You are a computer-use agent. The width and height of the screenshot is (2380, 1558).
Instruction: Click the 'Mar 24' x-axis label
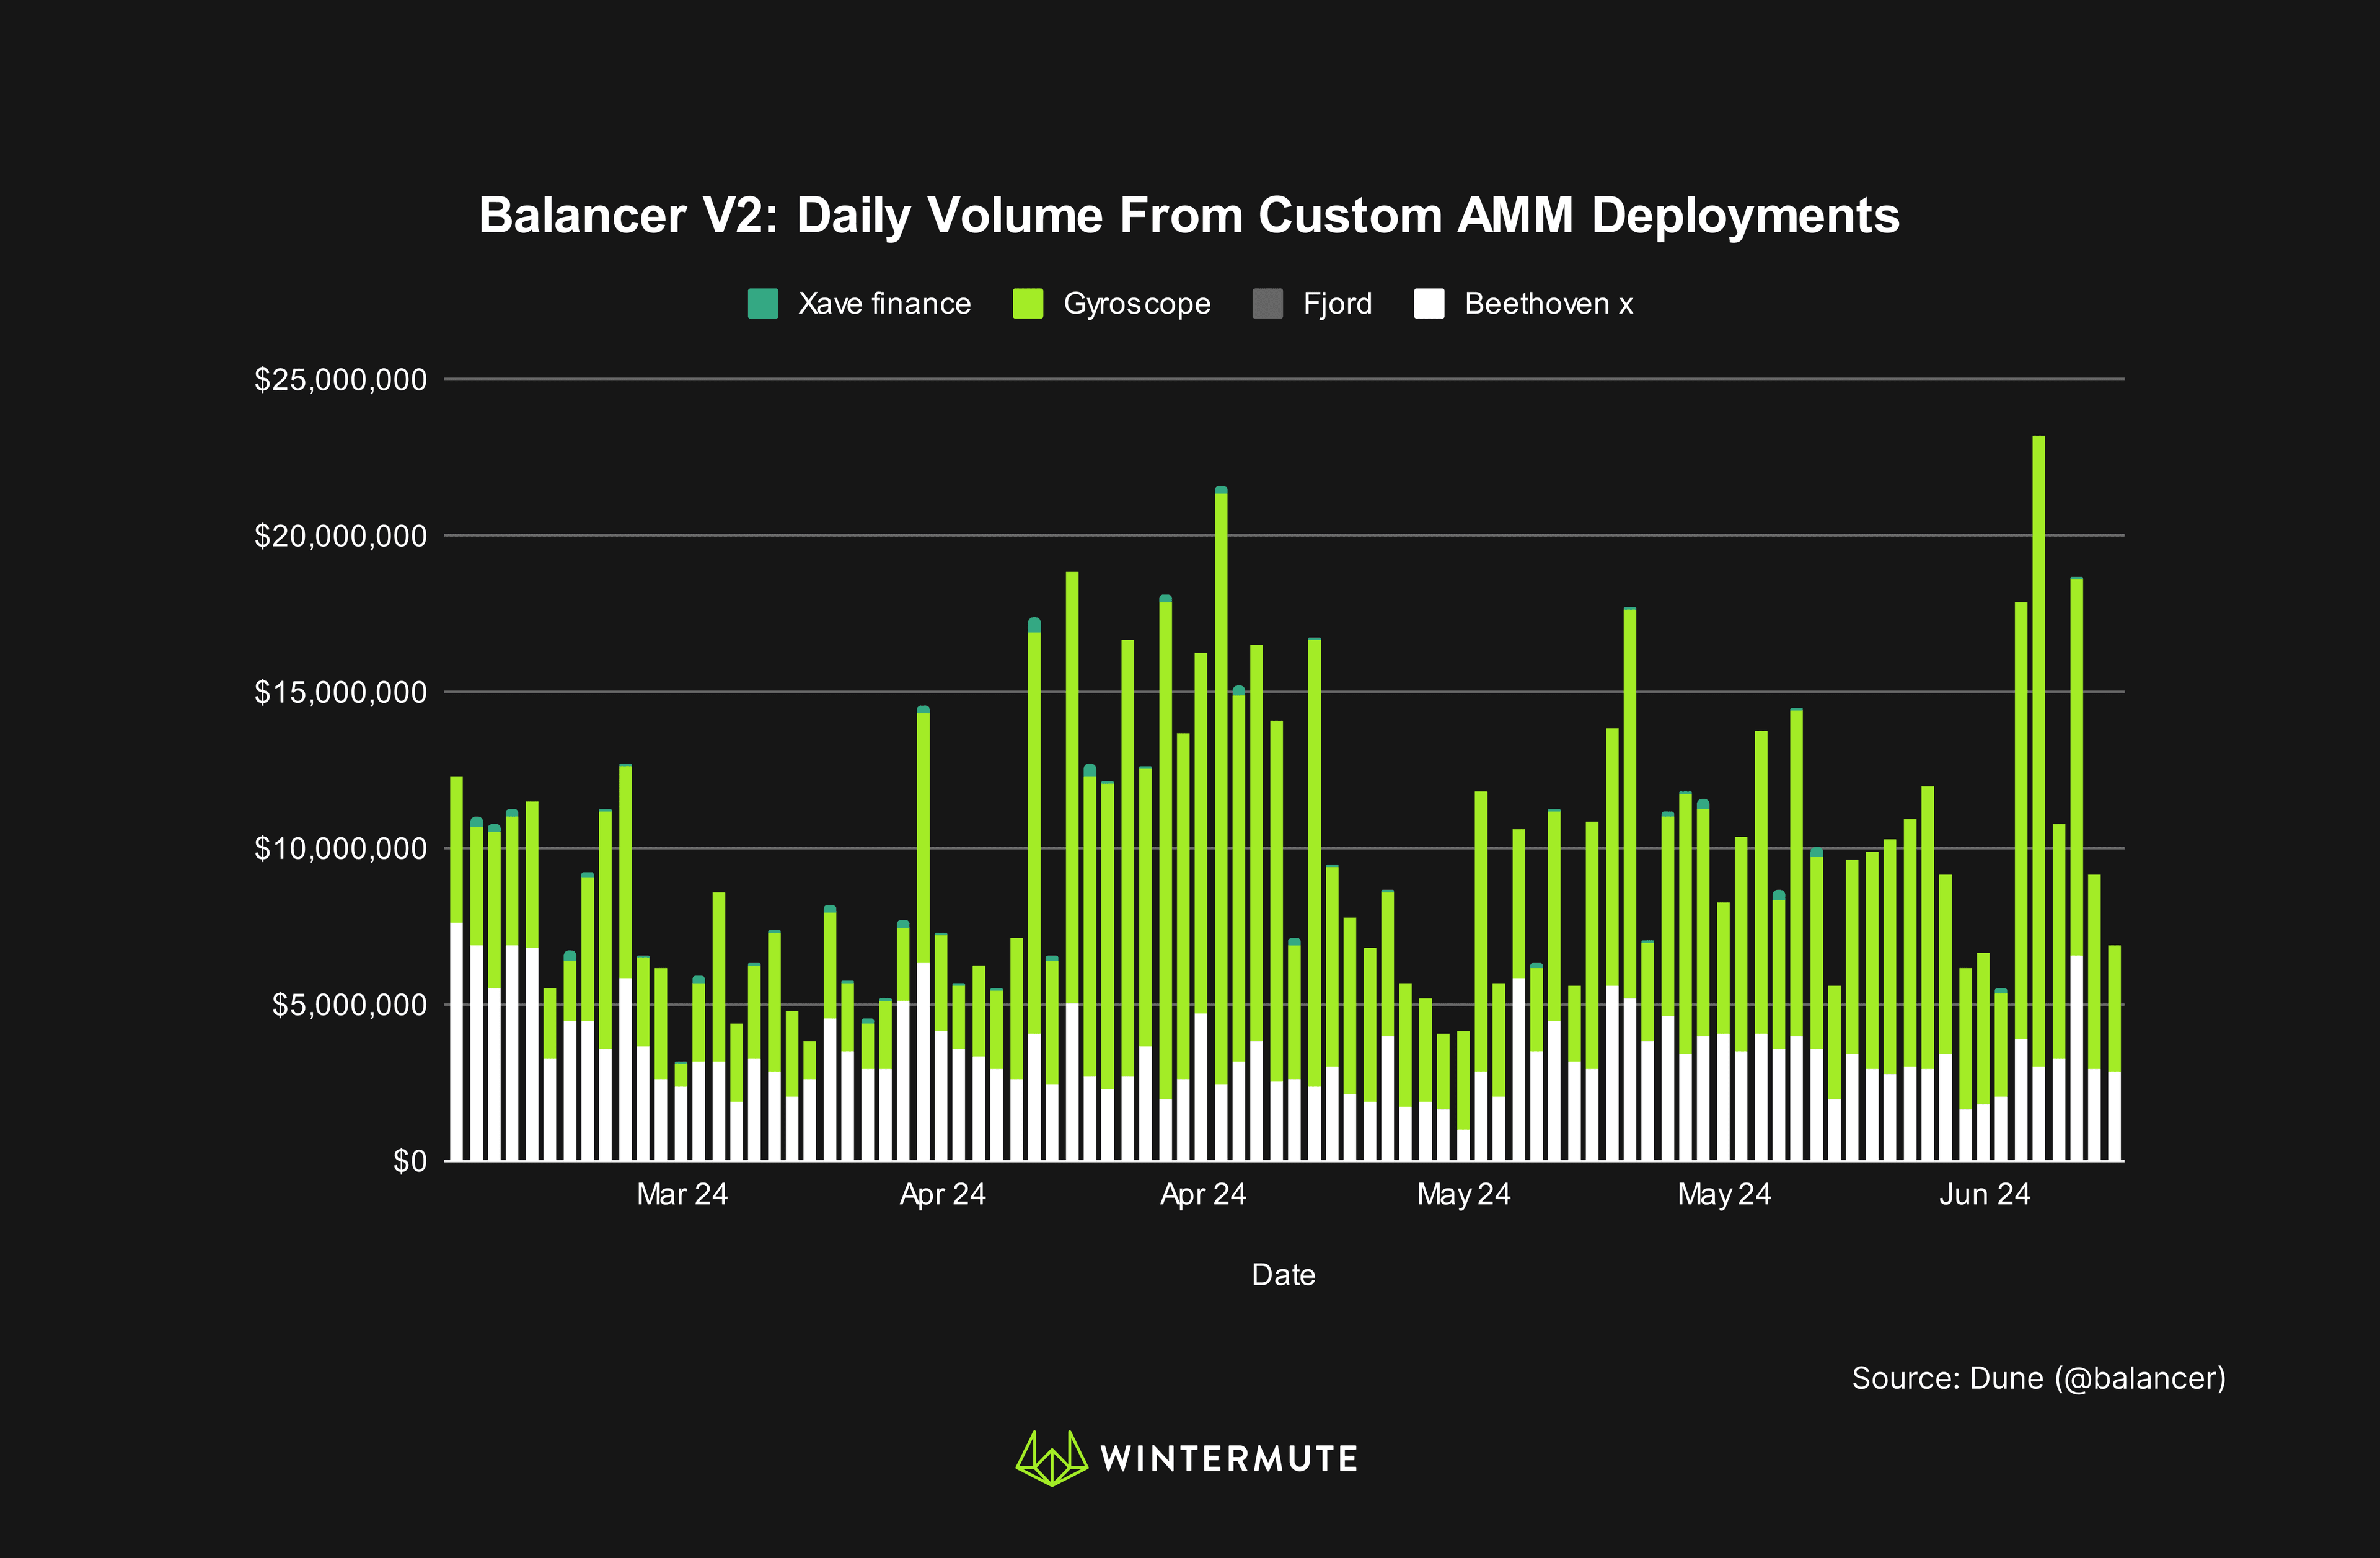[x=682, y=1194]
